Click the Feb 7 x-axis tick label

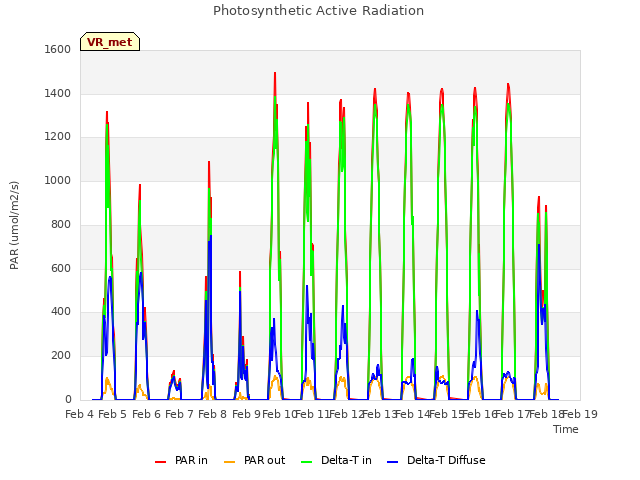tap(179, 414)
